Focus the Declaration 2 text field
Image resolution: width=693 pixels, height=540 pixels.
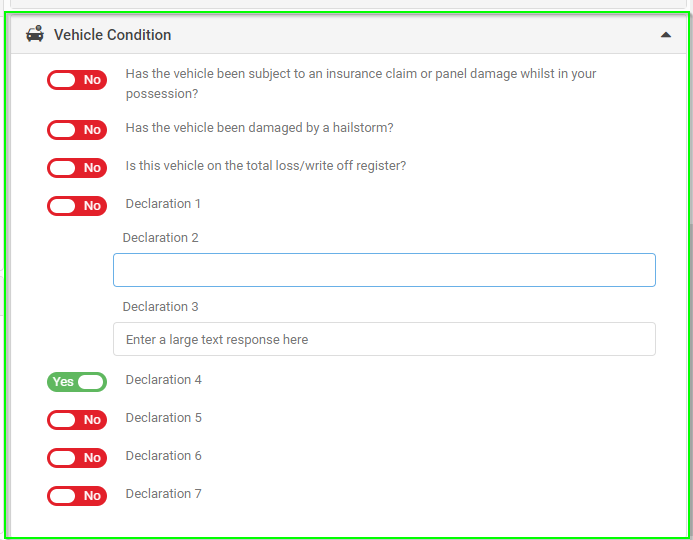(384, 270)
